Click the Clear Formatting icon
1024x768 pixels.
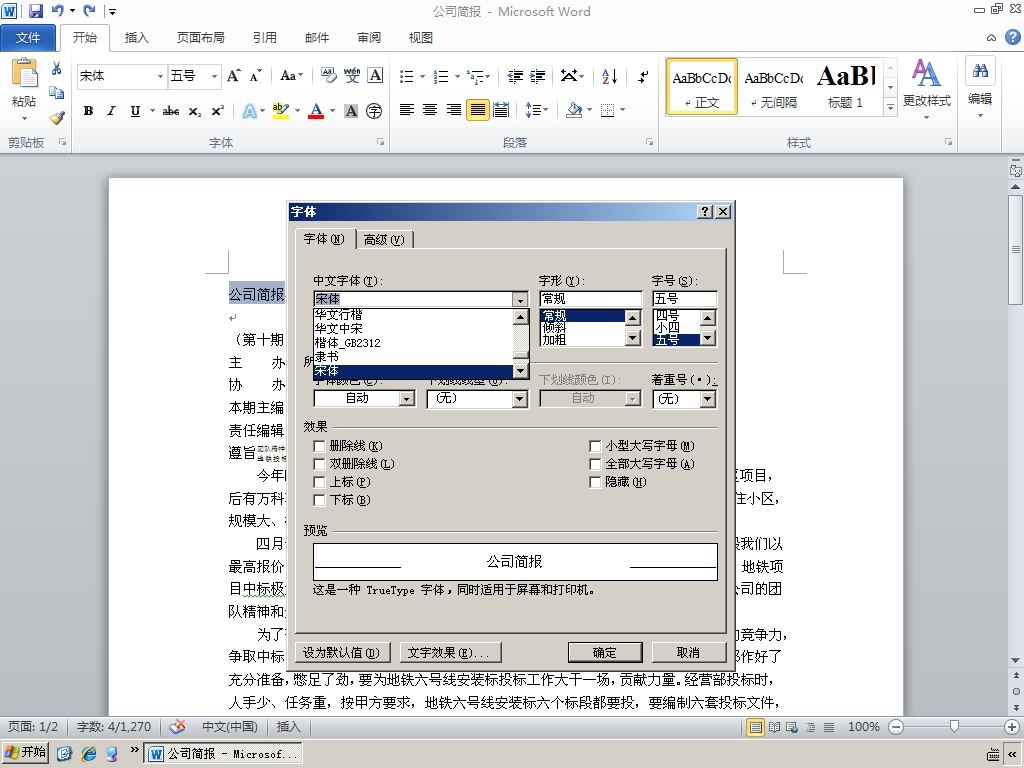click(328, 76)
